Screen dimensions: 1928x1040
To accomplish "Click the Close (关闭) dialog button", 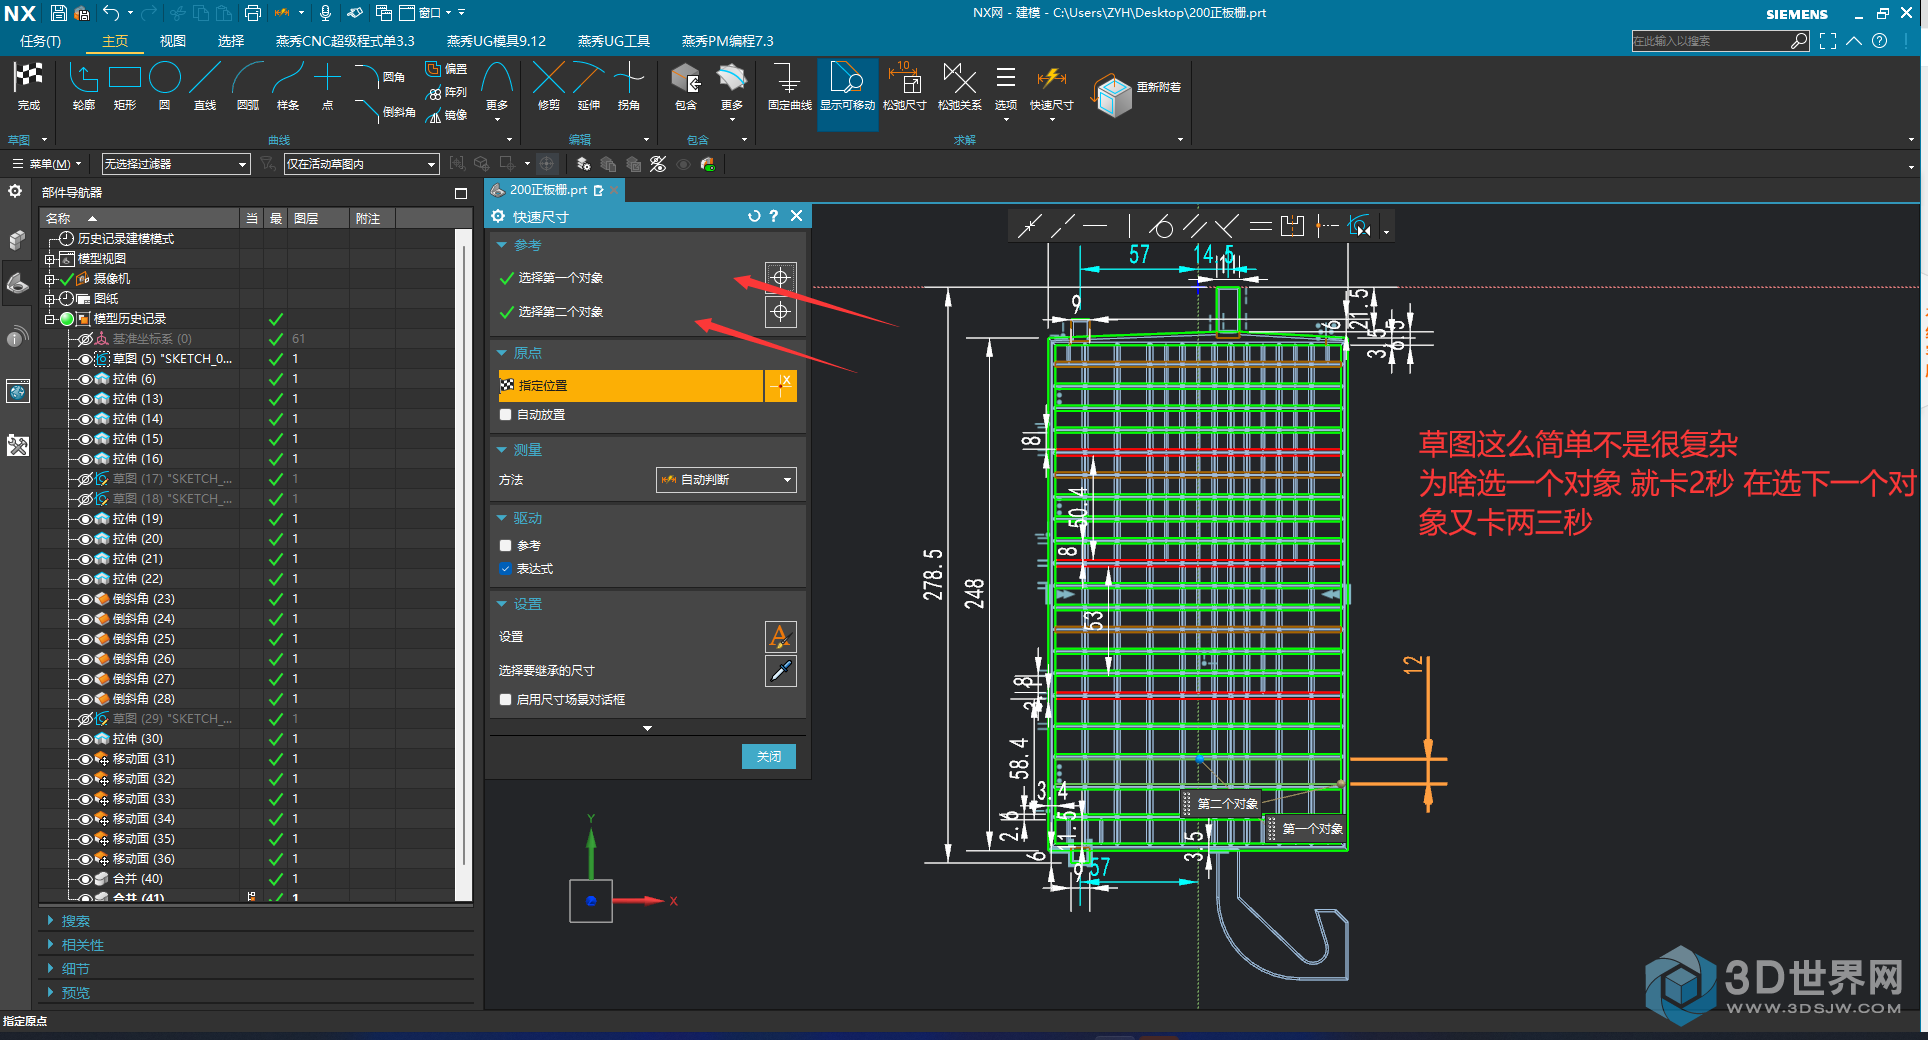I will point(769,757).
